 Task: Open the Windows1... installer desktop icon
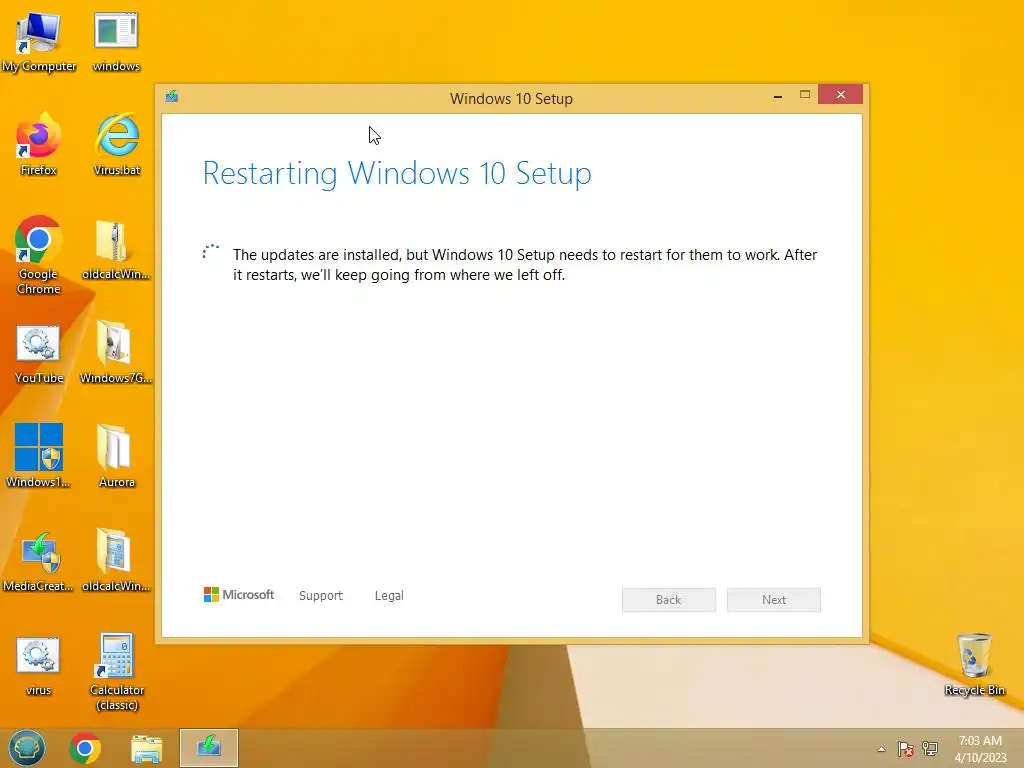[39, 456]
